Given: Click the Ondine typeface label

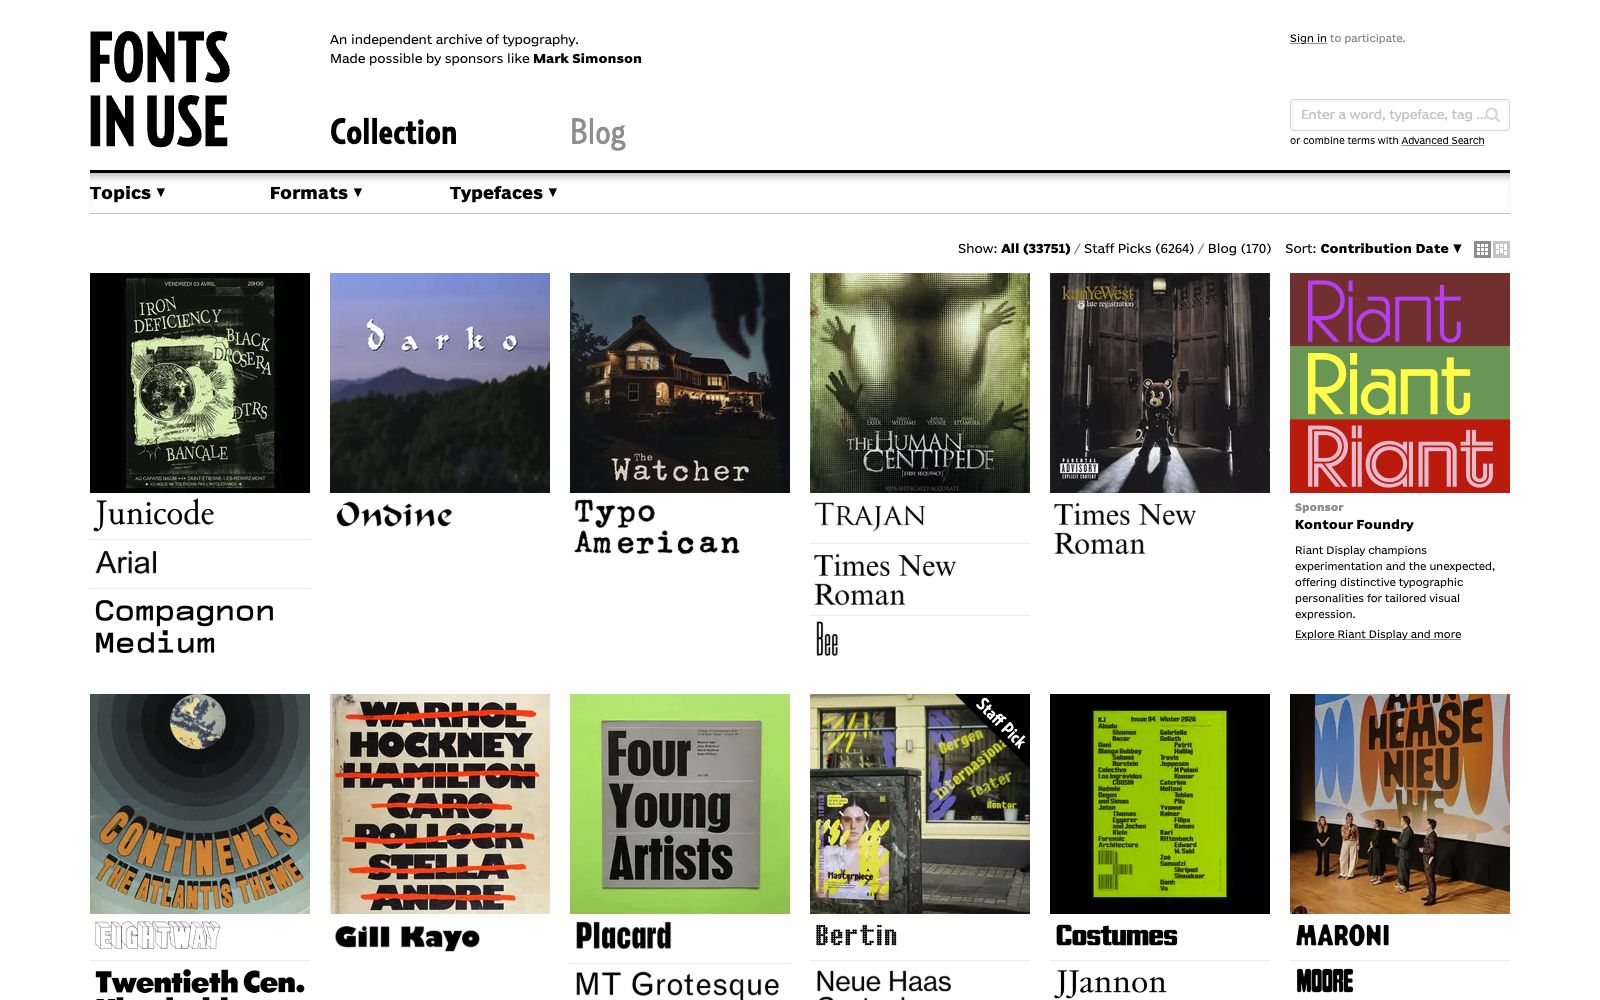Looking at the screenshot, I should click(394, 515).
